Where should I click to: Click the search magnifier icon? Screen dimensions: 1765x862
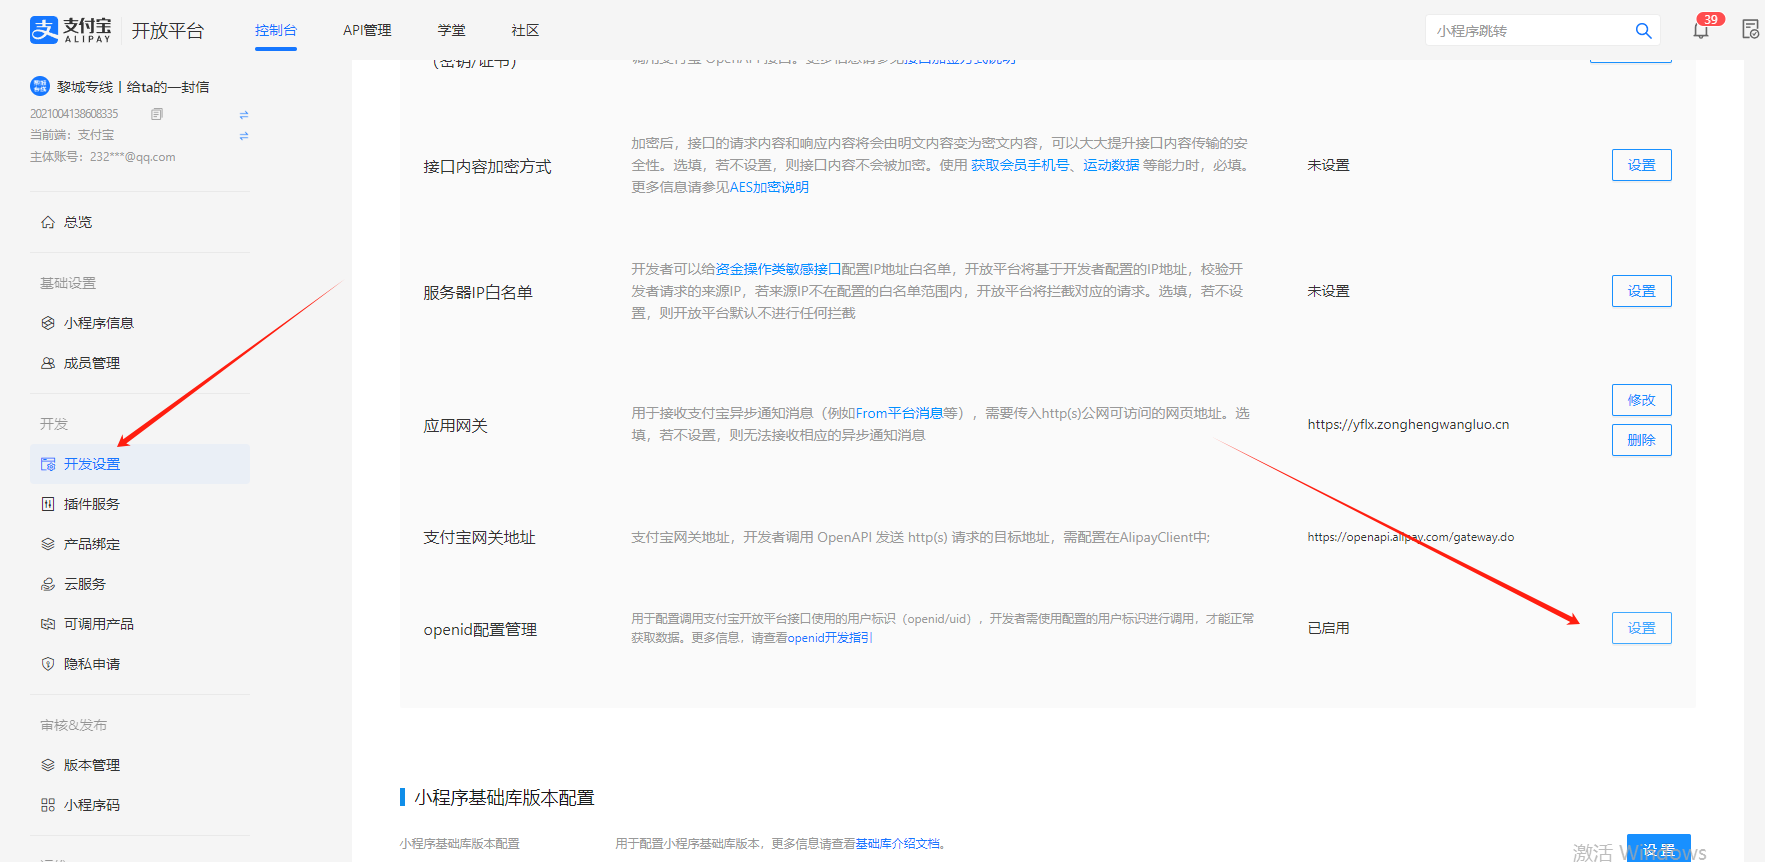click(1643, 31)
